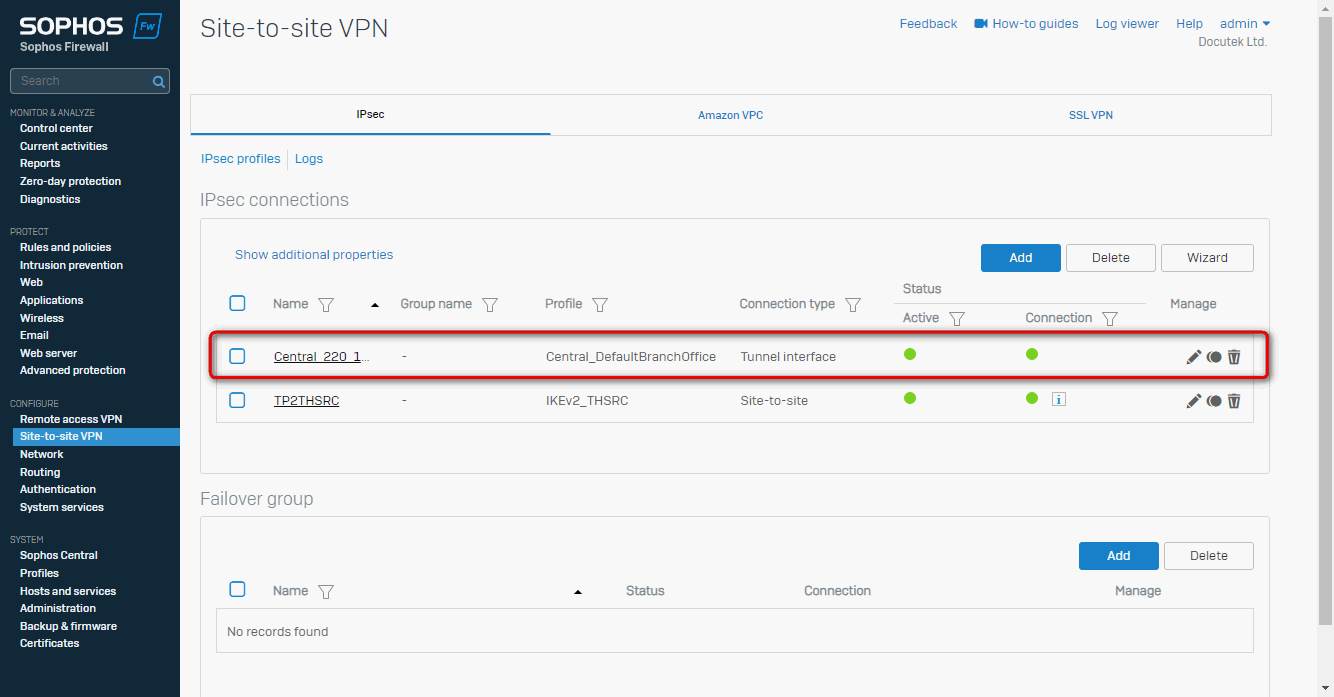The height and width of the screenshot is (697, 1334).
Task: Open the Diagnostics page
Action: click(50, 199)
